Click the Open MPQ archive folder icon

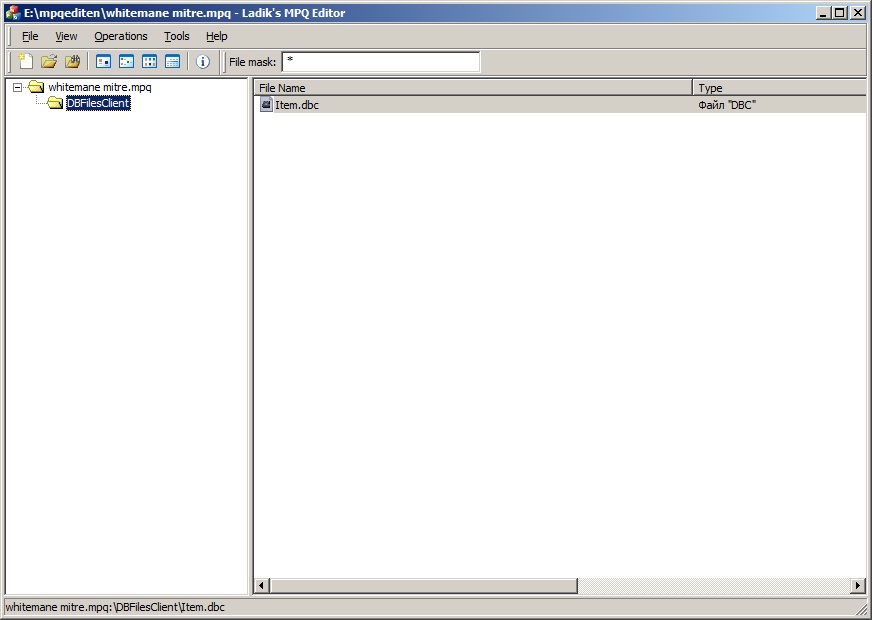(x=49, y=62)
